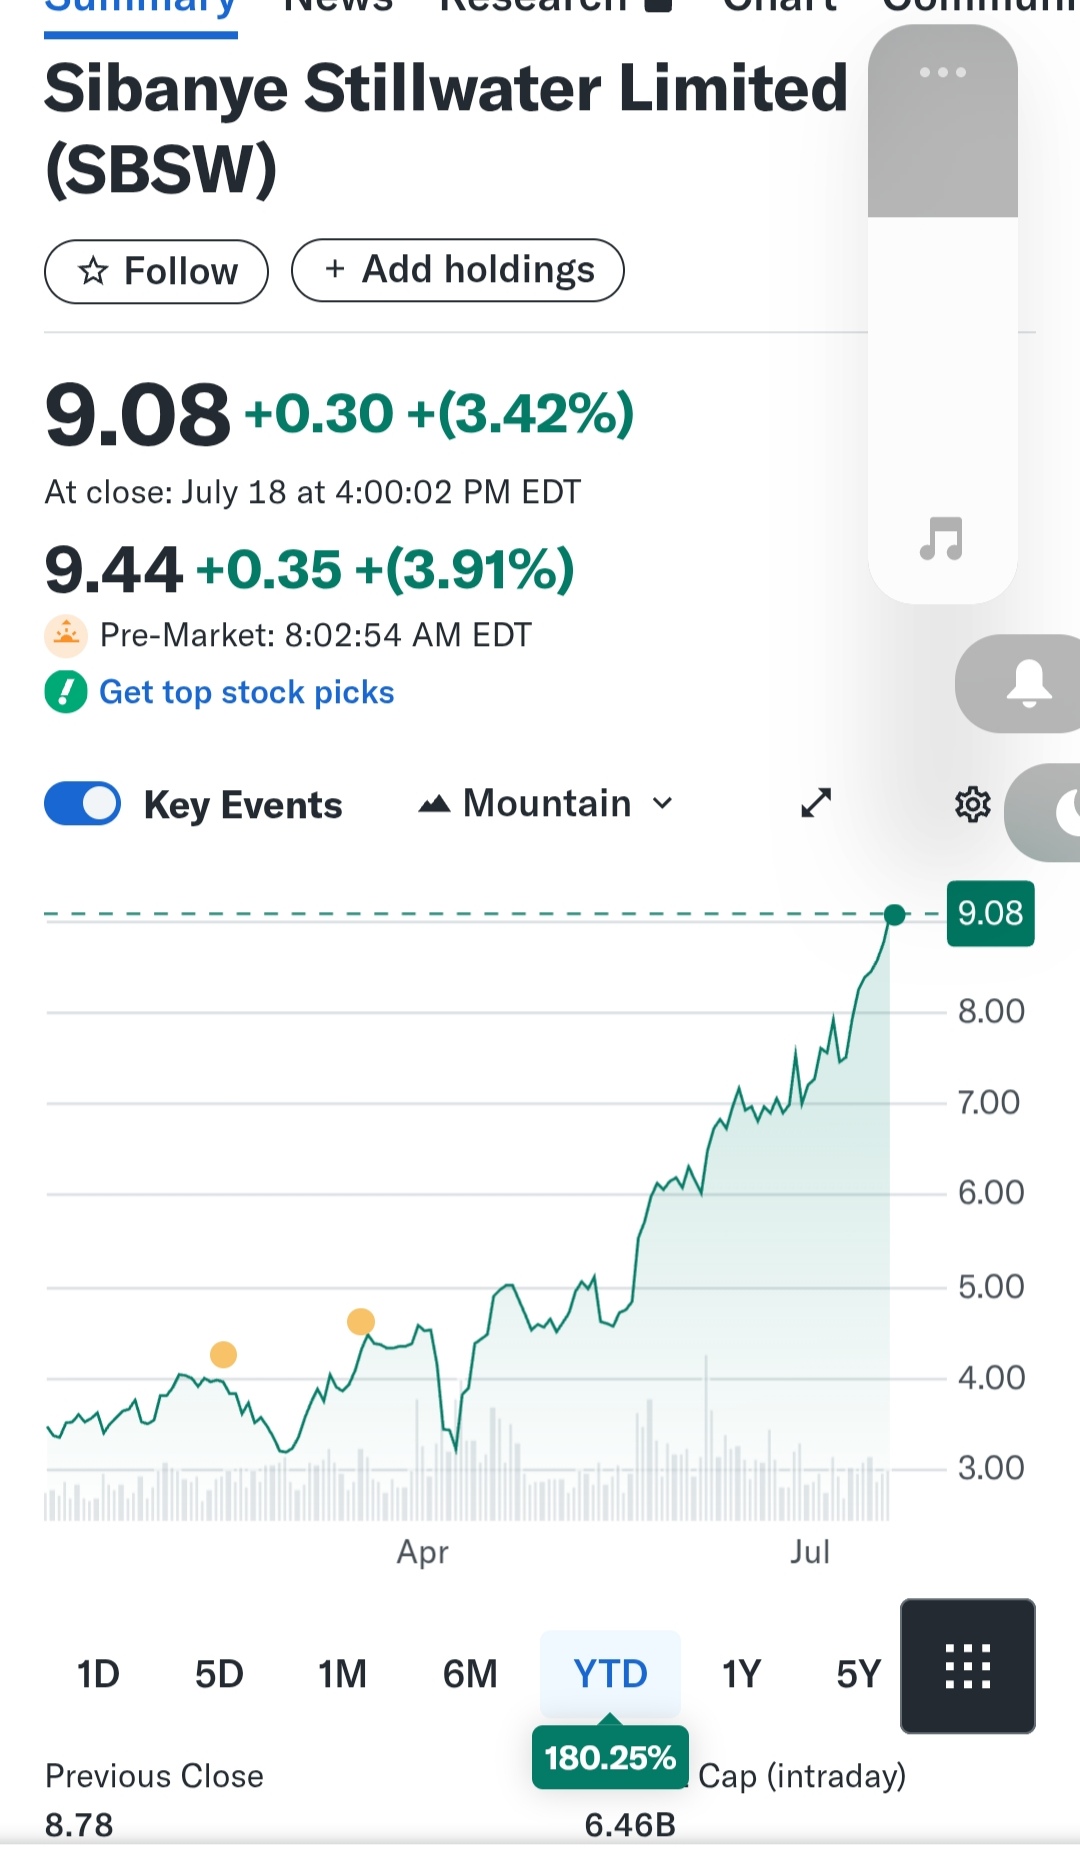
Task: Click the green exclamation badge icon
Action: click(66, 692)
